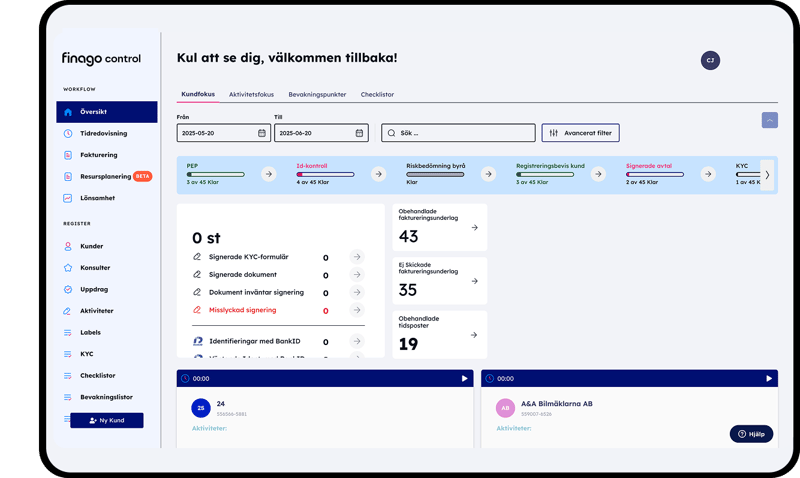Switch to the Aktivitetsfokus tab

pos(251,94)
